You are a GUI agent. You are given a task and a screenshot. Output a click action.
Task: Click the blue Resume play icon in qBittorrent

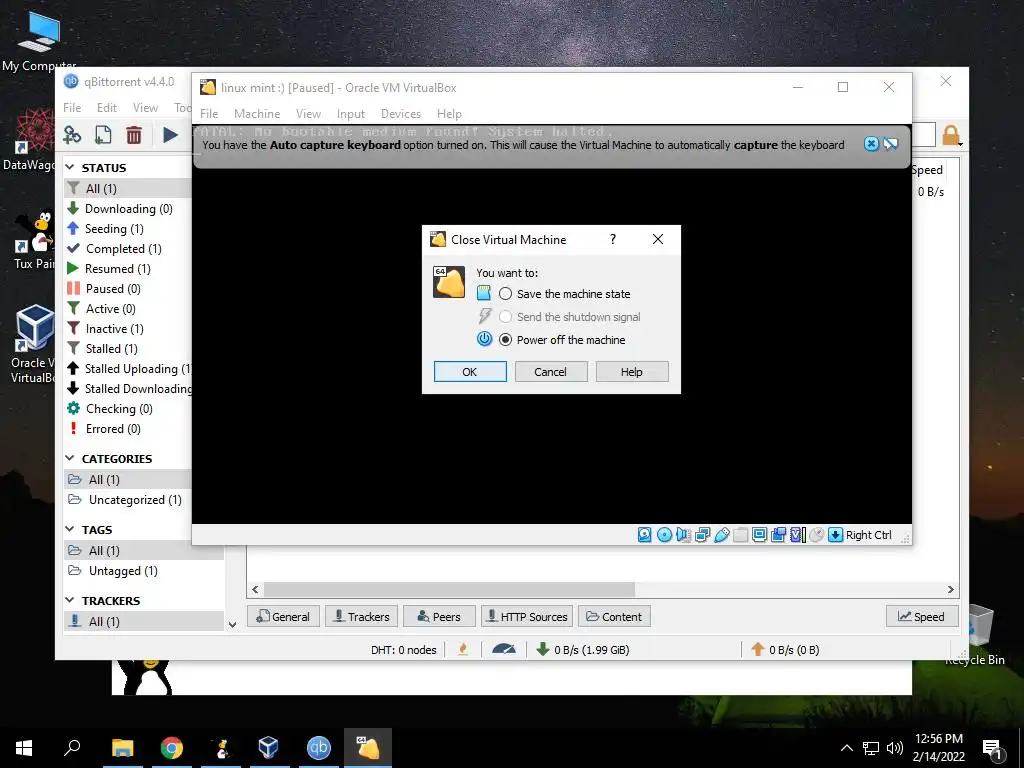click(170, 135)
